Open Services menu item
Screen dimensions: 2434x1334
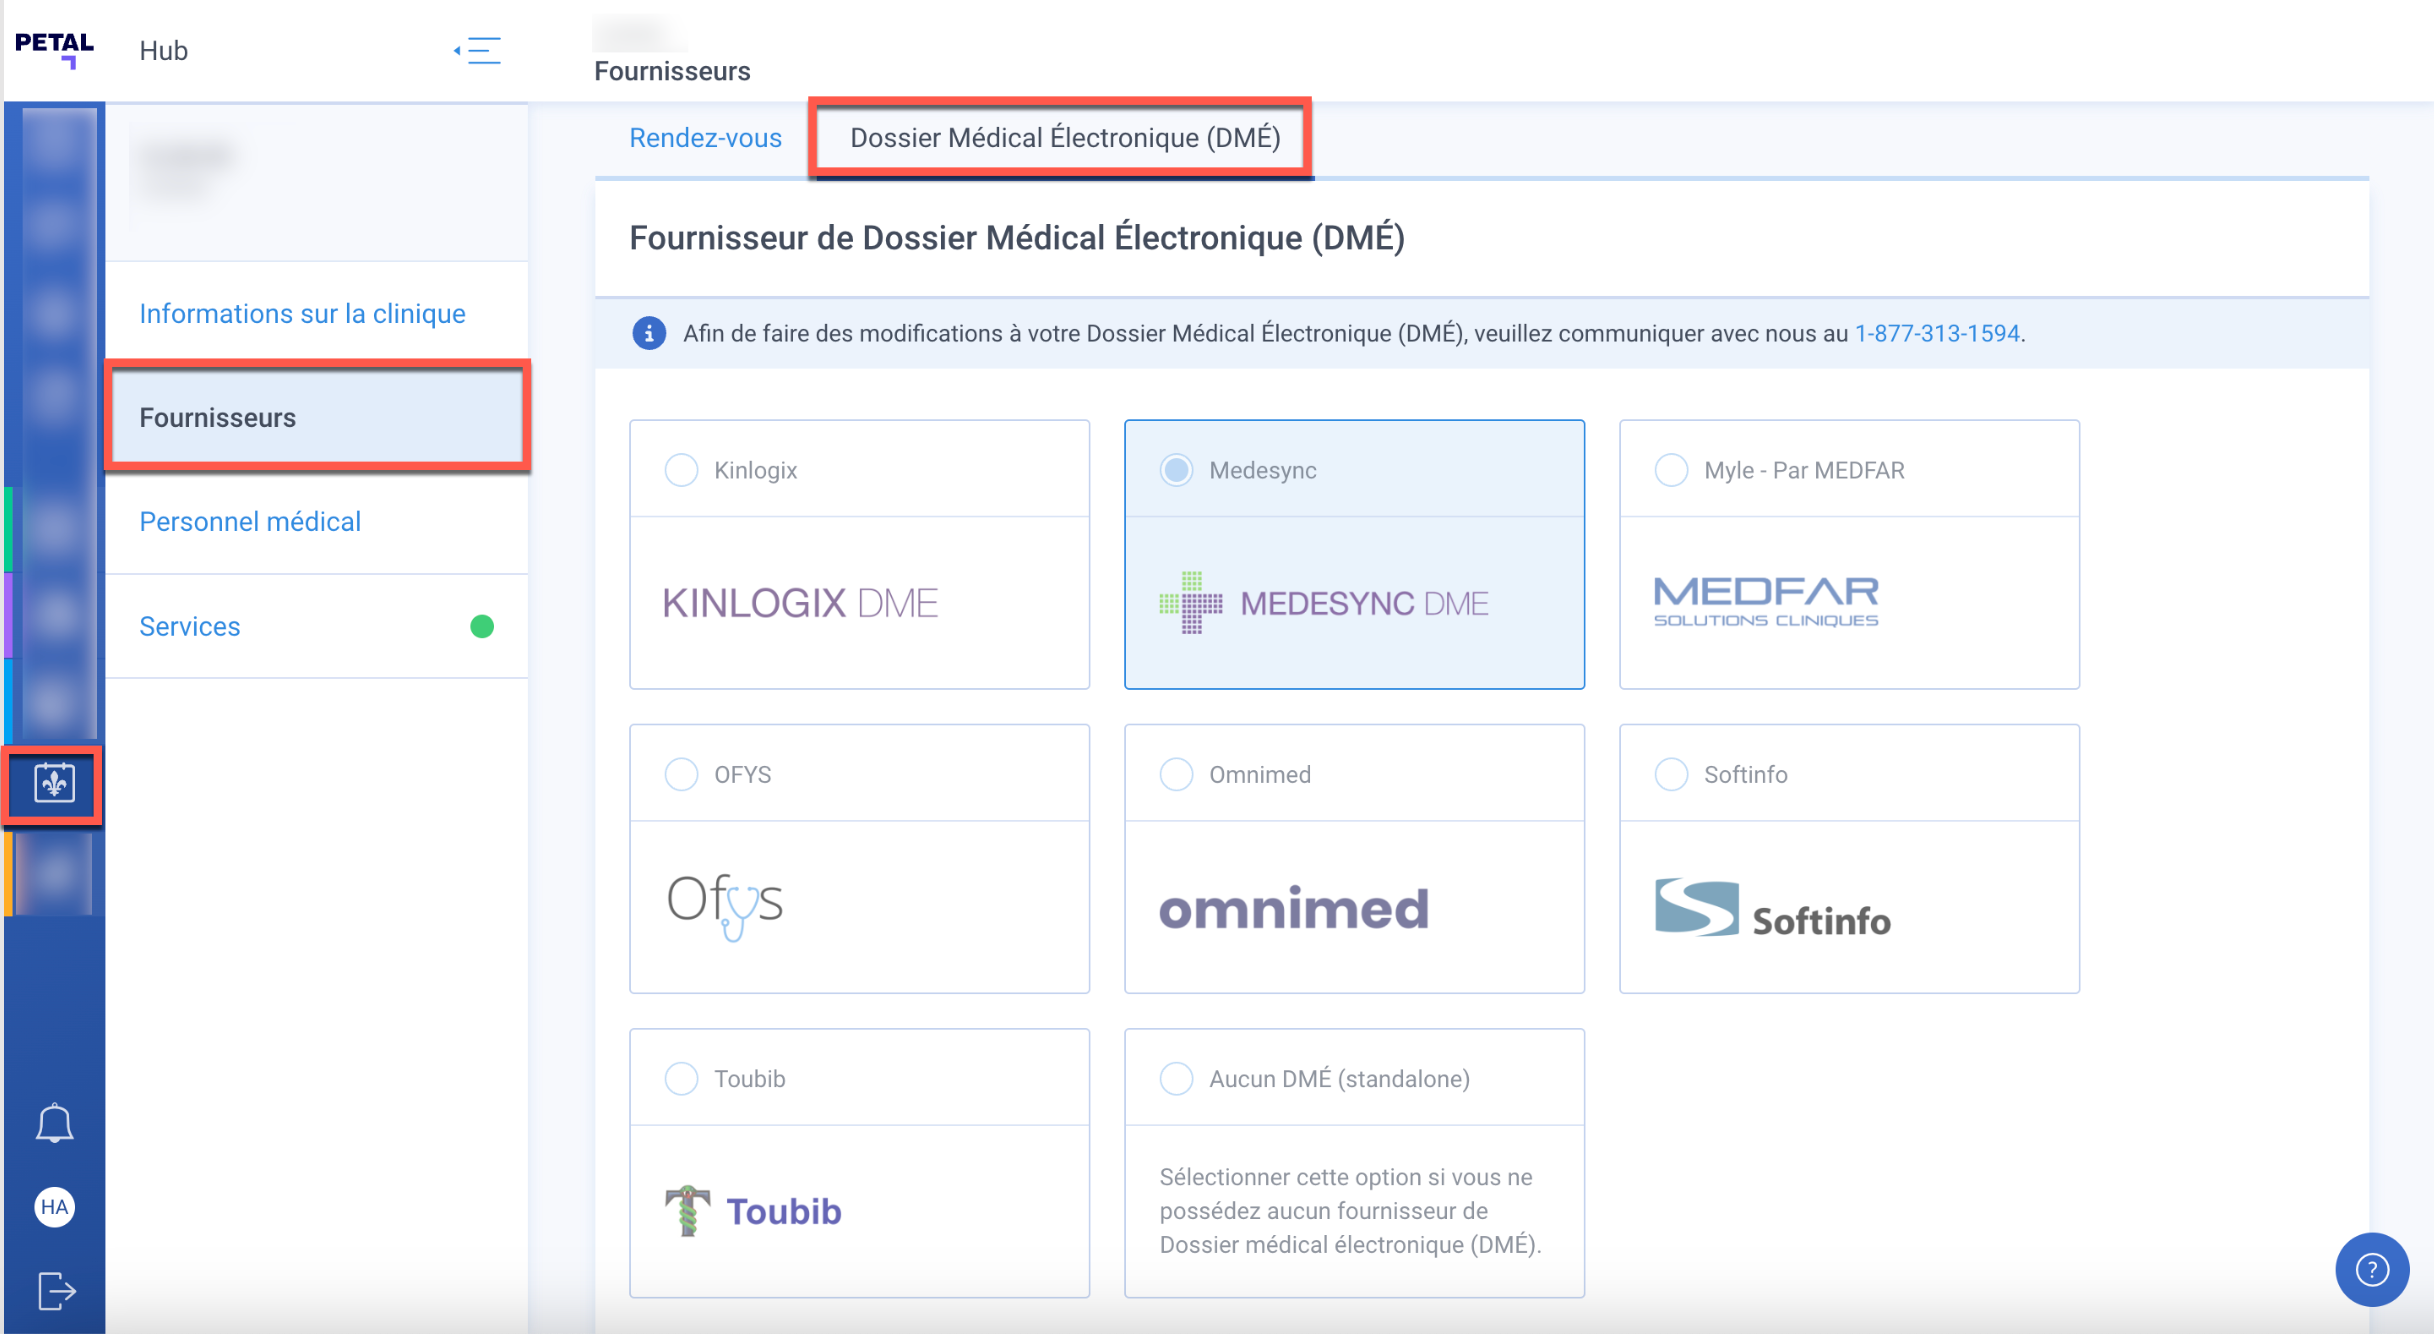click(316, 626)
